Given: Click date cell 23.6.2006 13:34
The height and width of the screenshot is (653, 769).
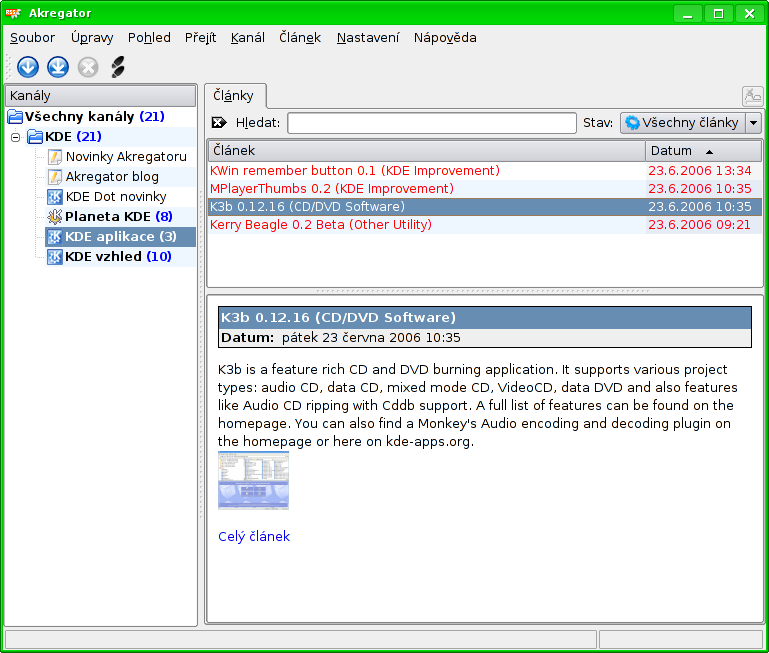Looking at the screenshot, I should pos(699,171).
